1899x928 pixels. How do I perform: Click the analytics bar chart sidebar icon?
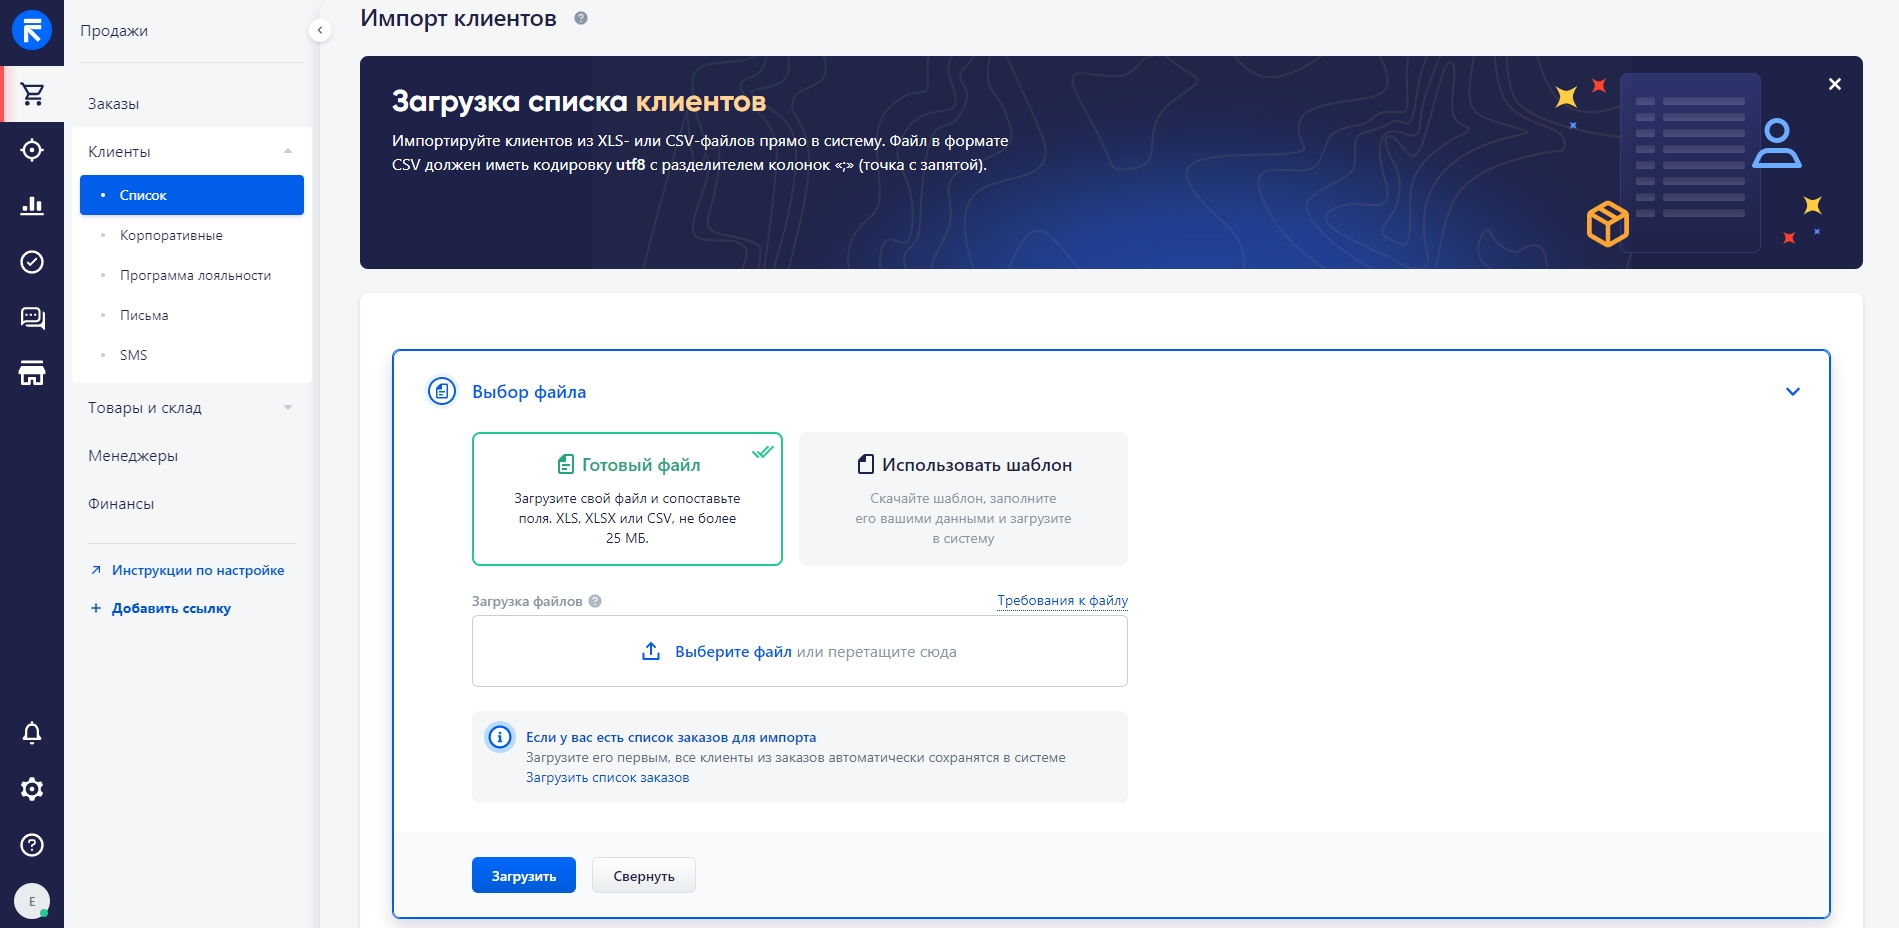click(32, 206)
